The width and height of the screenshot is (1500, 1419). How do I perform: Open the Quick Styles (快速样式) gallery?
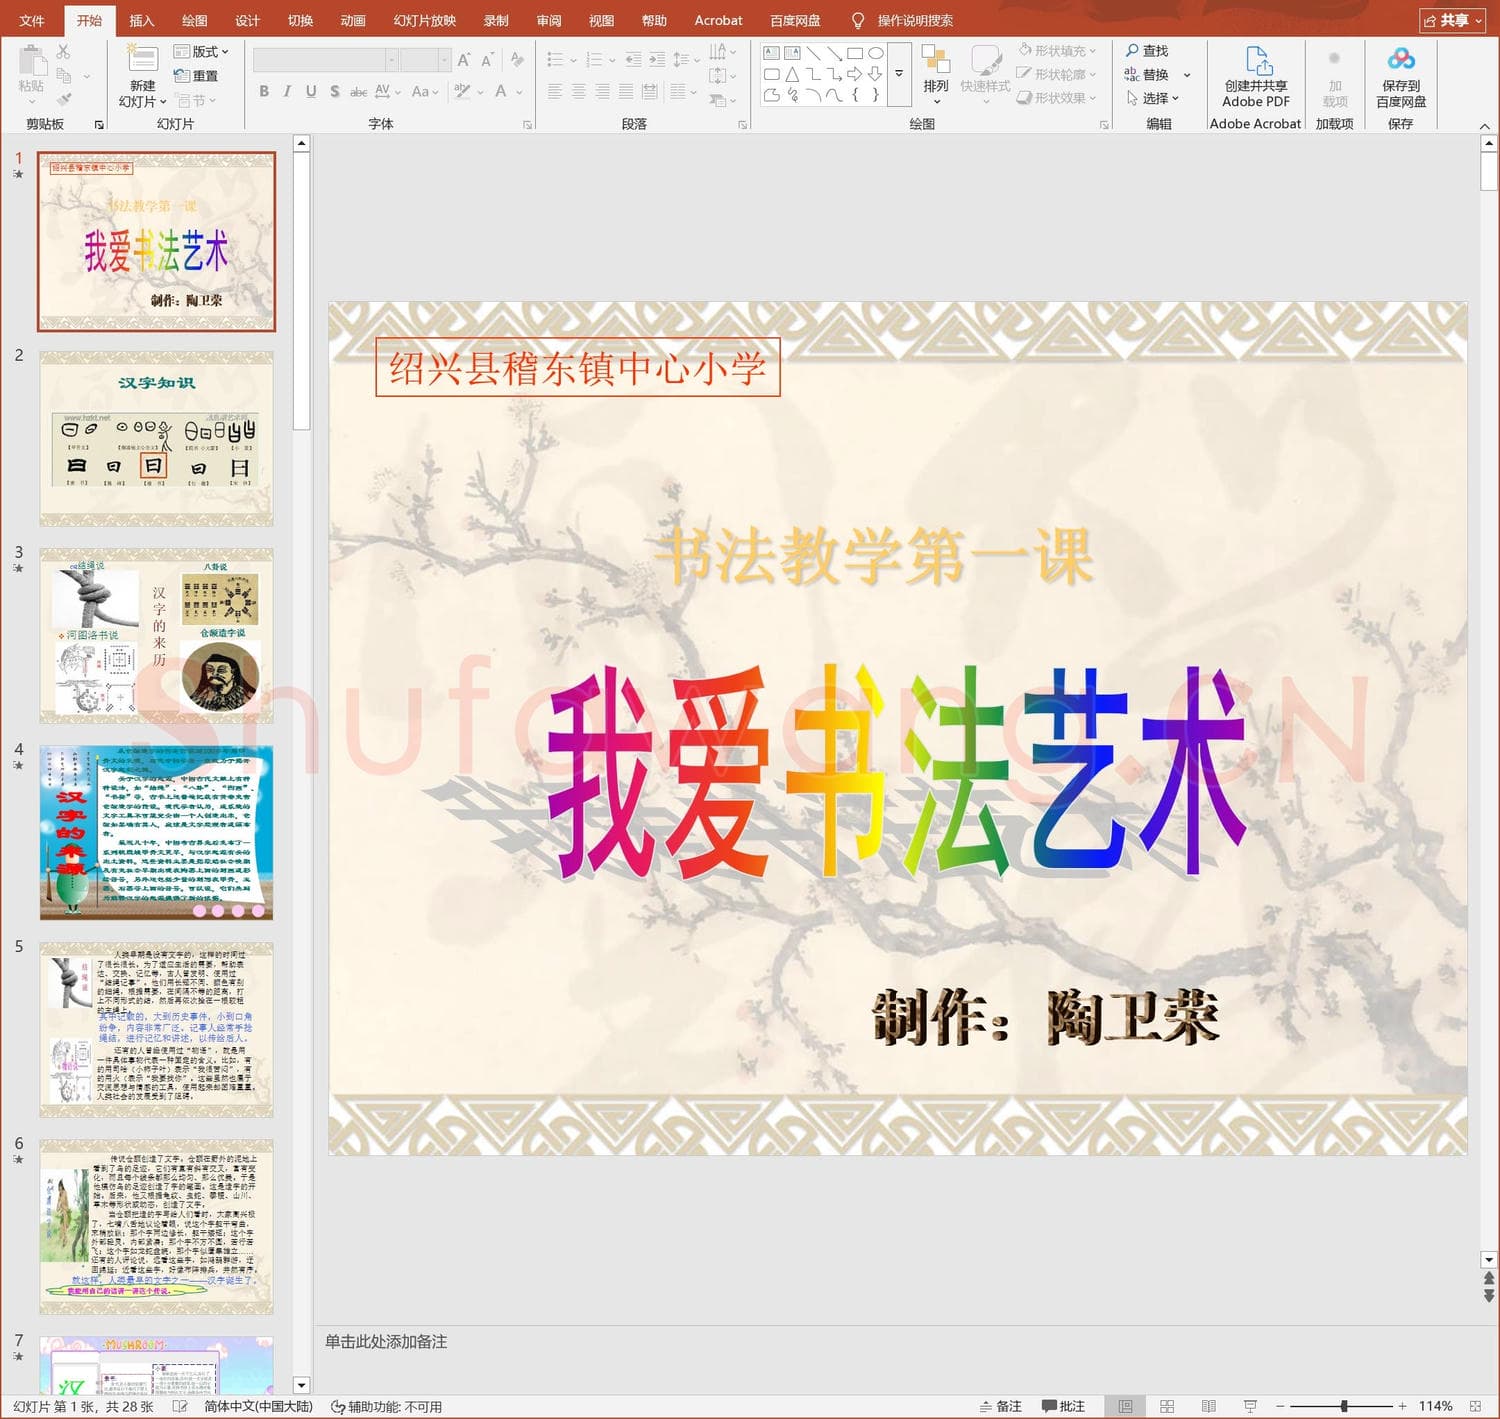coord(985,74)
